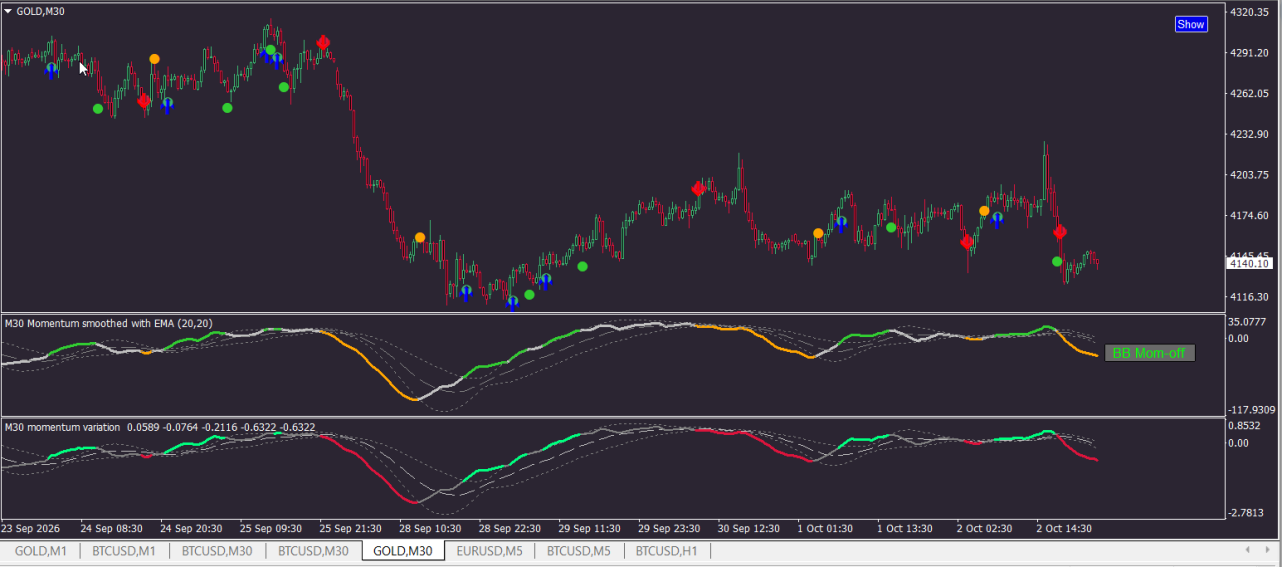Switch to the BTCUSD,M1 chart tab
The height and width of the screenshot is (567, 1282).
click(124, 550)
